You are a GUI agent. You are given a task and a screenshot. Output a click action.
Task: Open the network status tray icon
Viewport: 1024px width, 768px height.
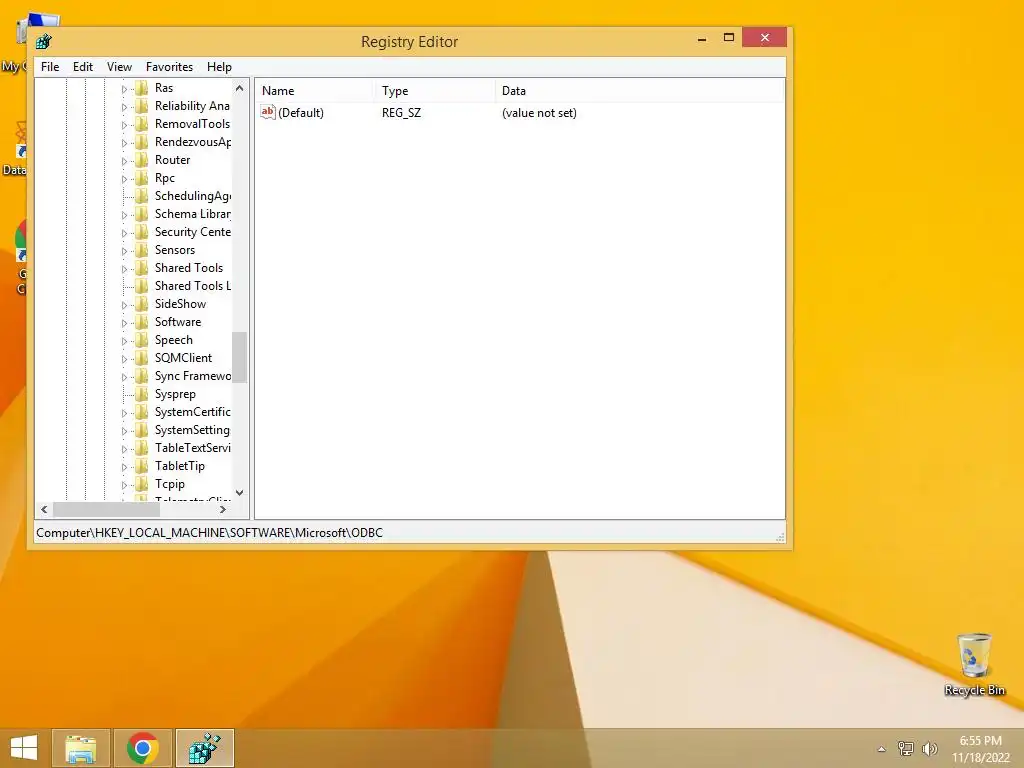pyautogui.click(x=906, y=749)
